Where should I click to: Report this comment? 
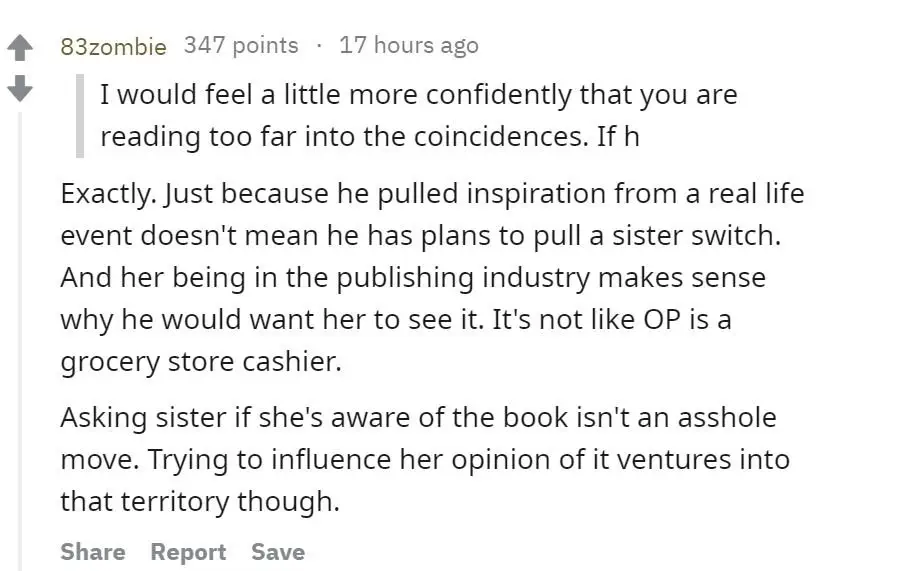pyautogui.click(x=188, y=551)
